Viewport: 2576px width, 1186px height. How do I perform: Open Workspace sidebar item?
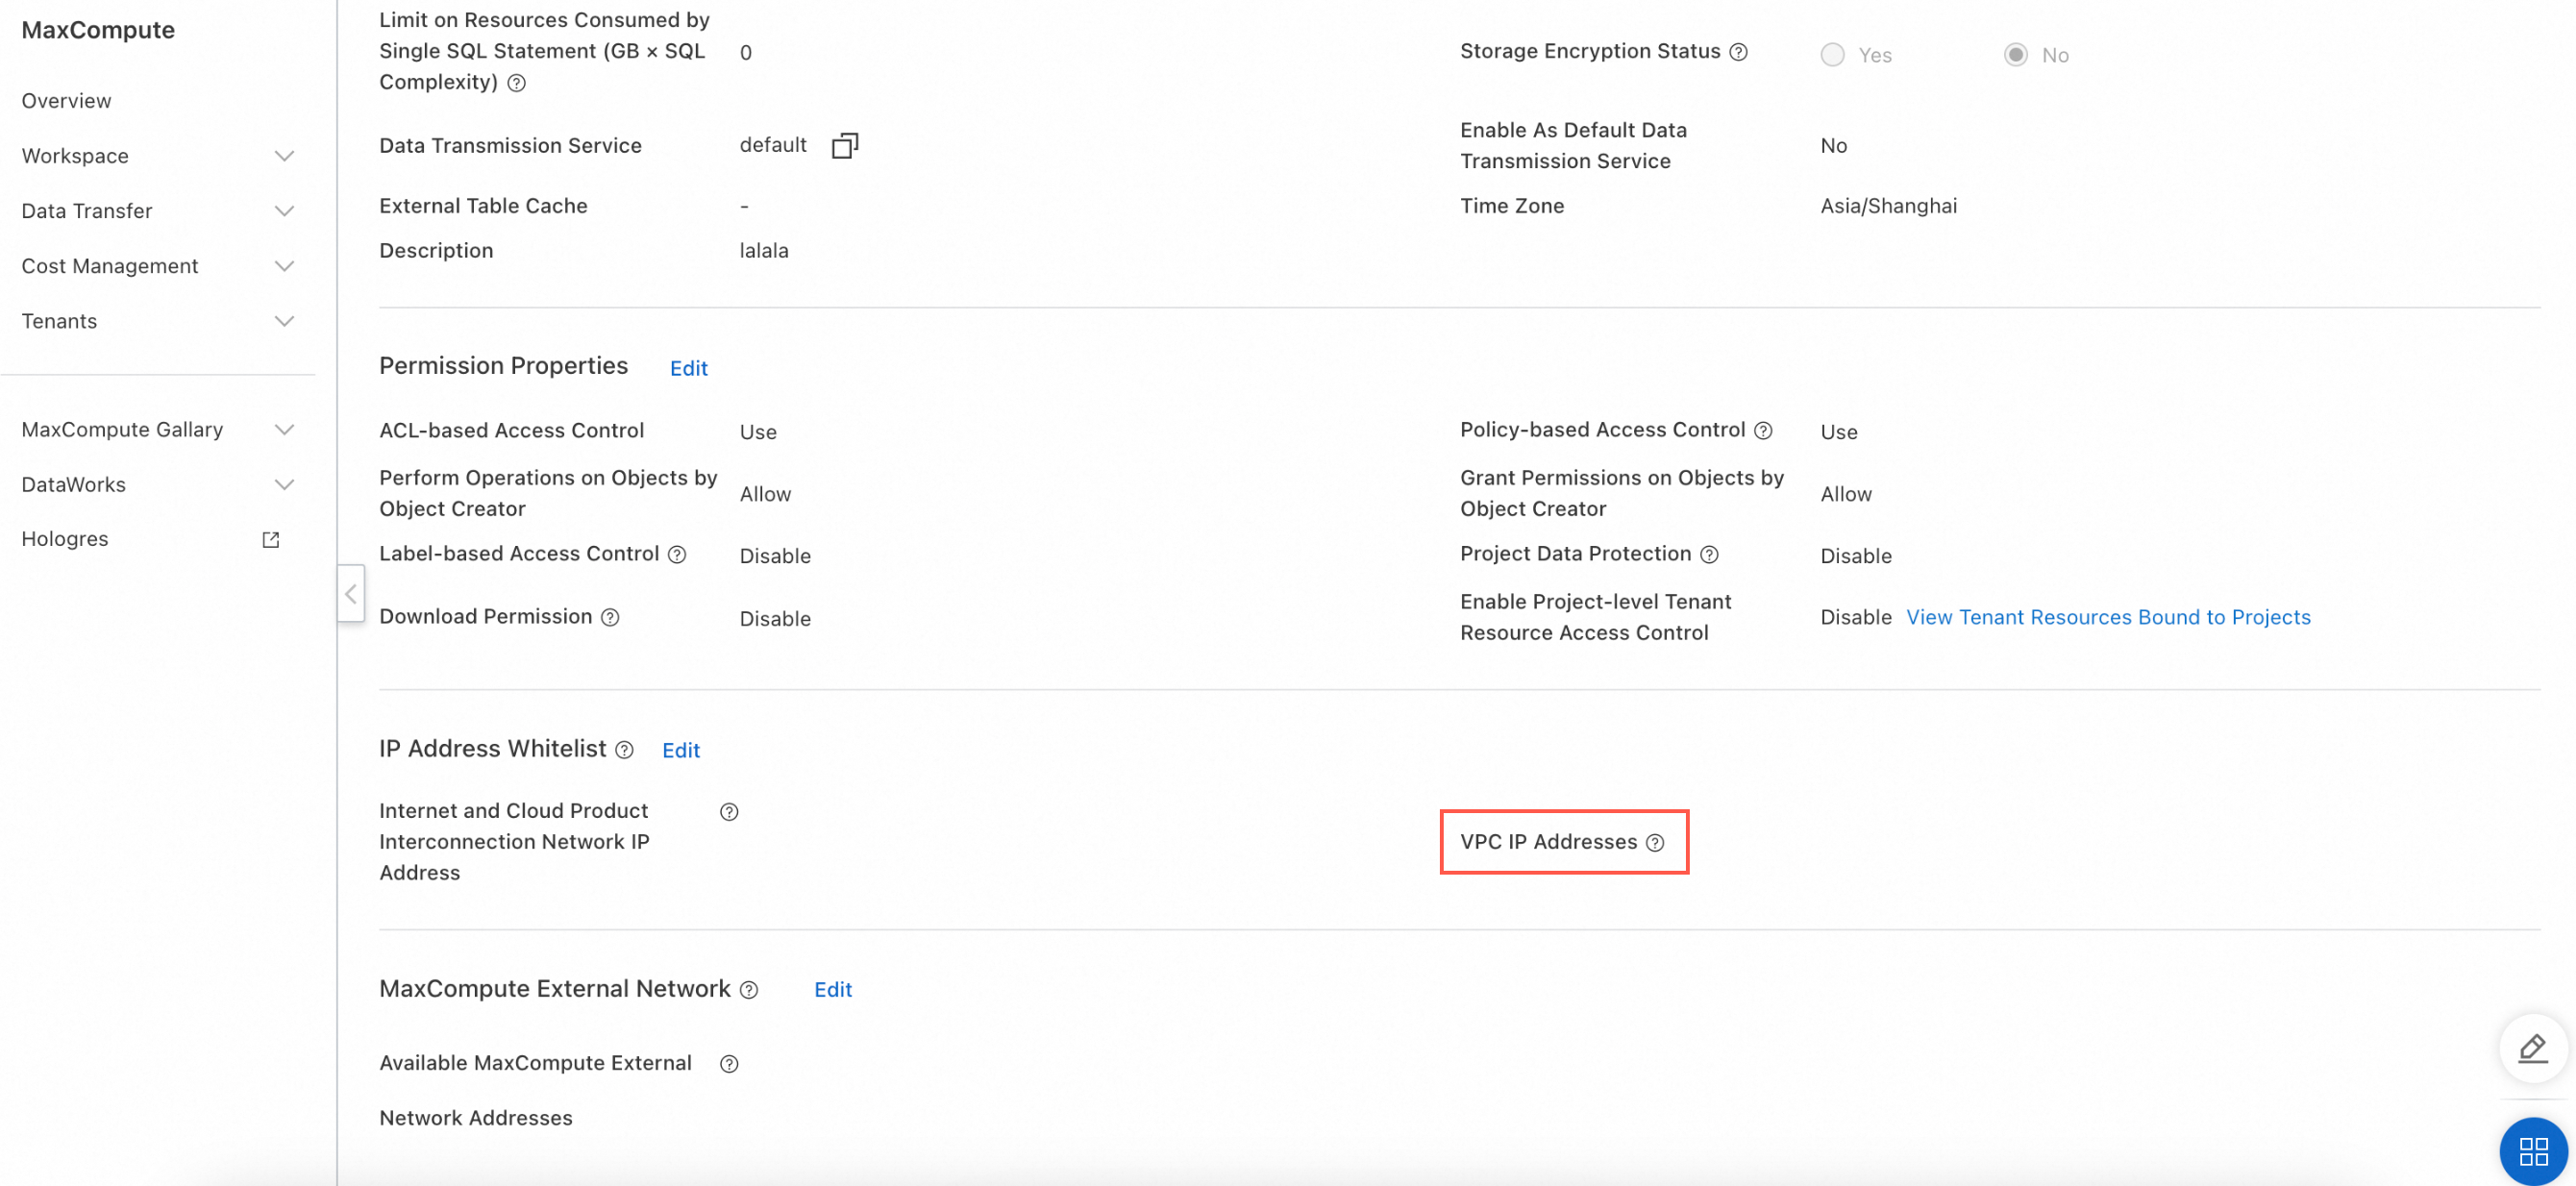[75, 156]
